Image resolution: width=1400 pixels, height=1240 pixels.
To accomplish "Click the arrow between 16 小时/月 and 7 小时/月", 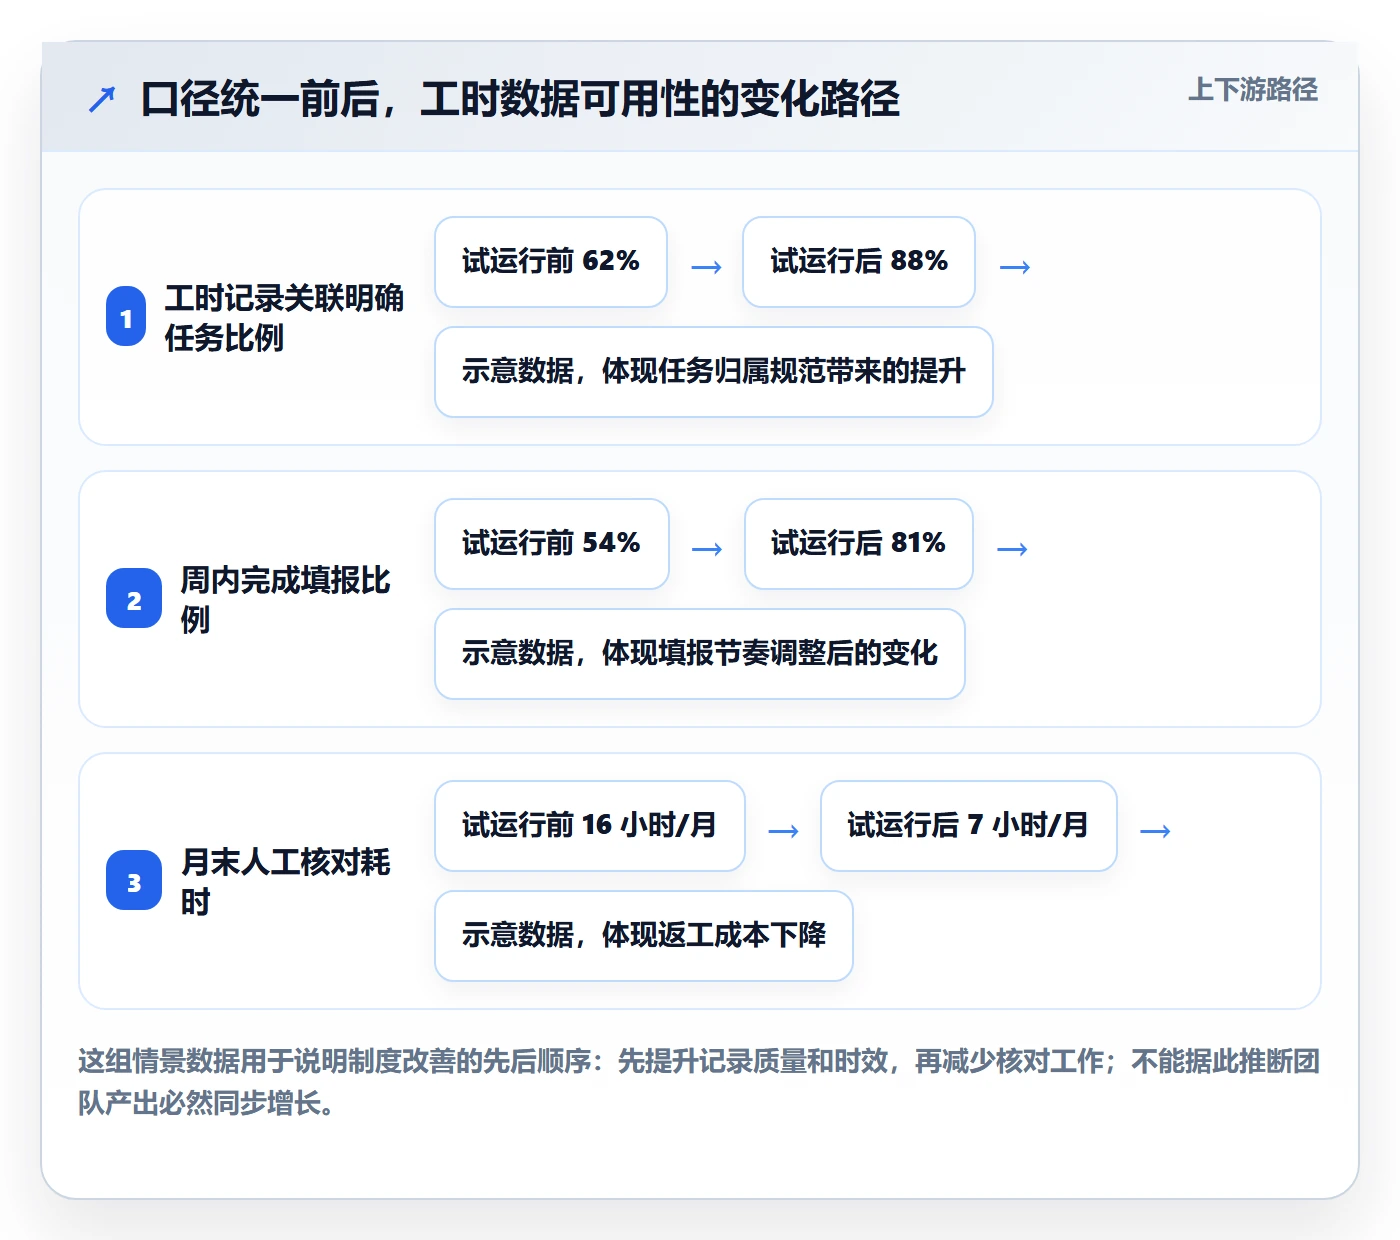I will point(783,831).
